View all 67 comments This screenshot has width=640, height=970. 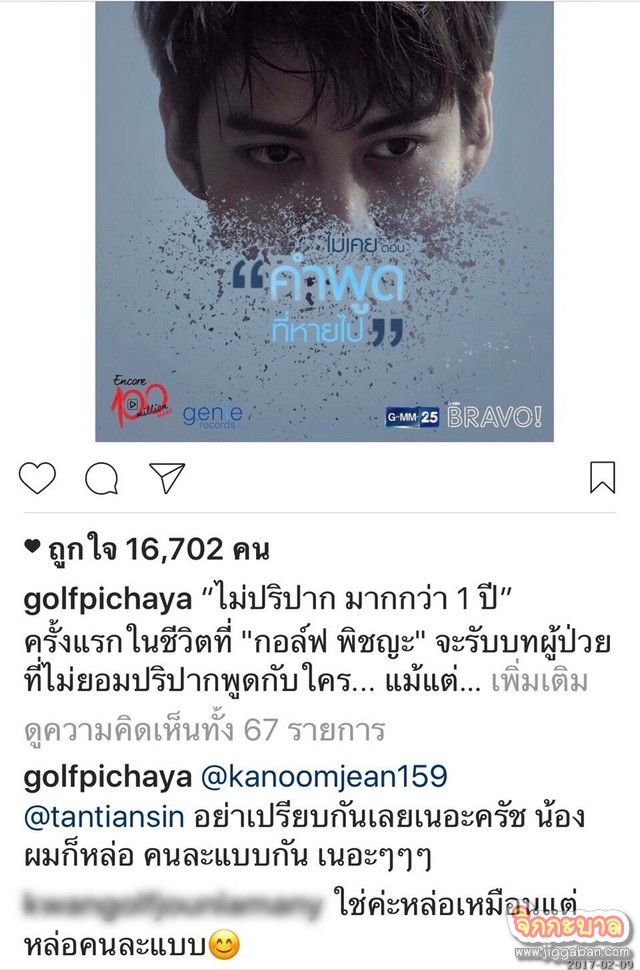pyautogui.click(x=204, y=730)
